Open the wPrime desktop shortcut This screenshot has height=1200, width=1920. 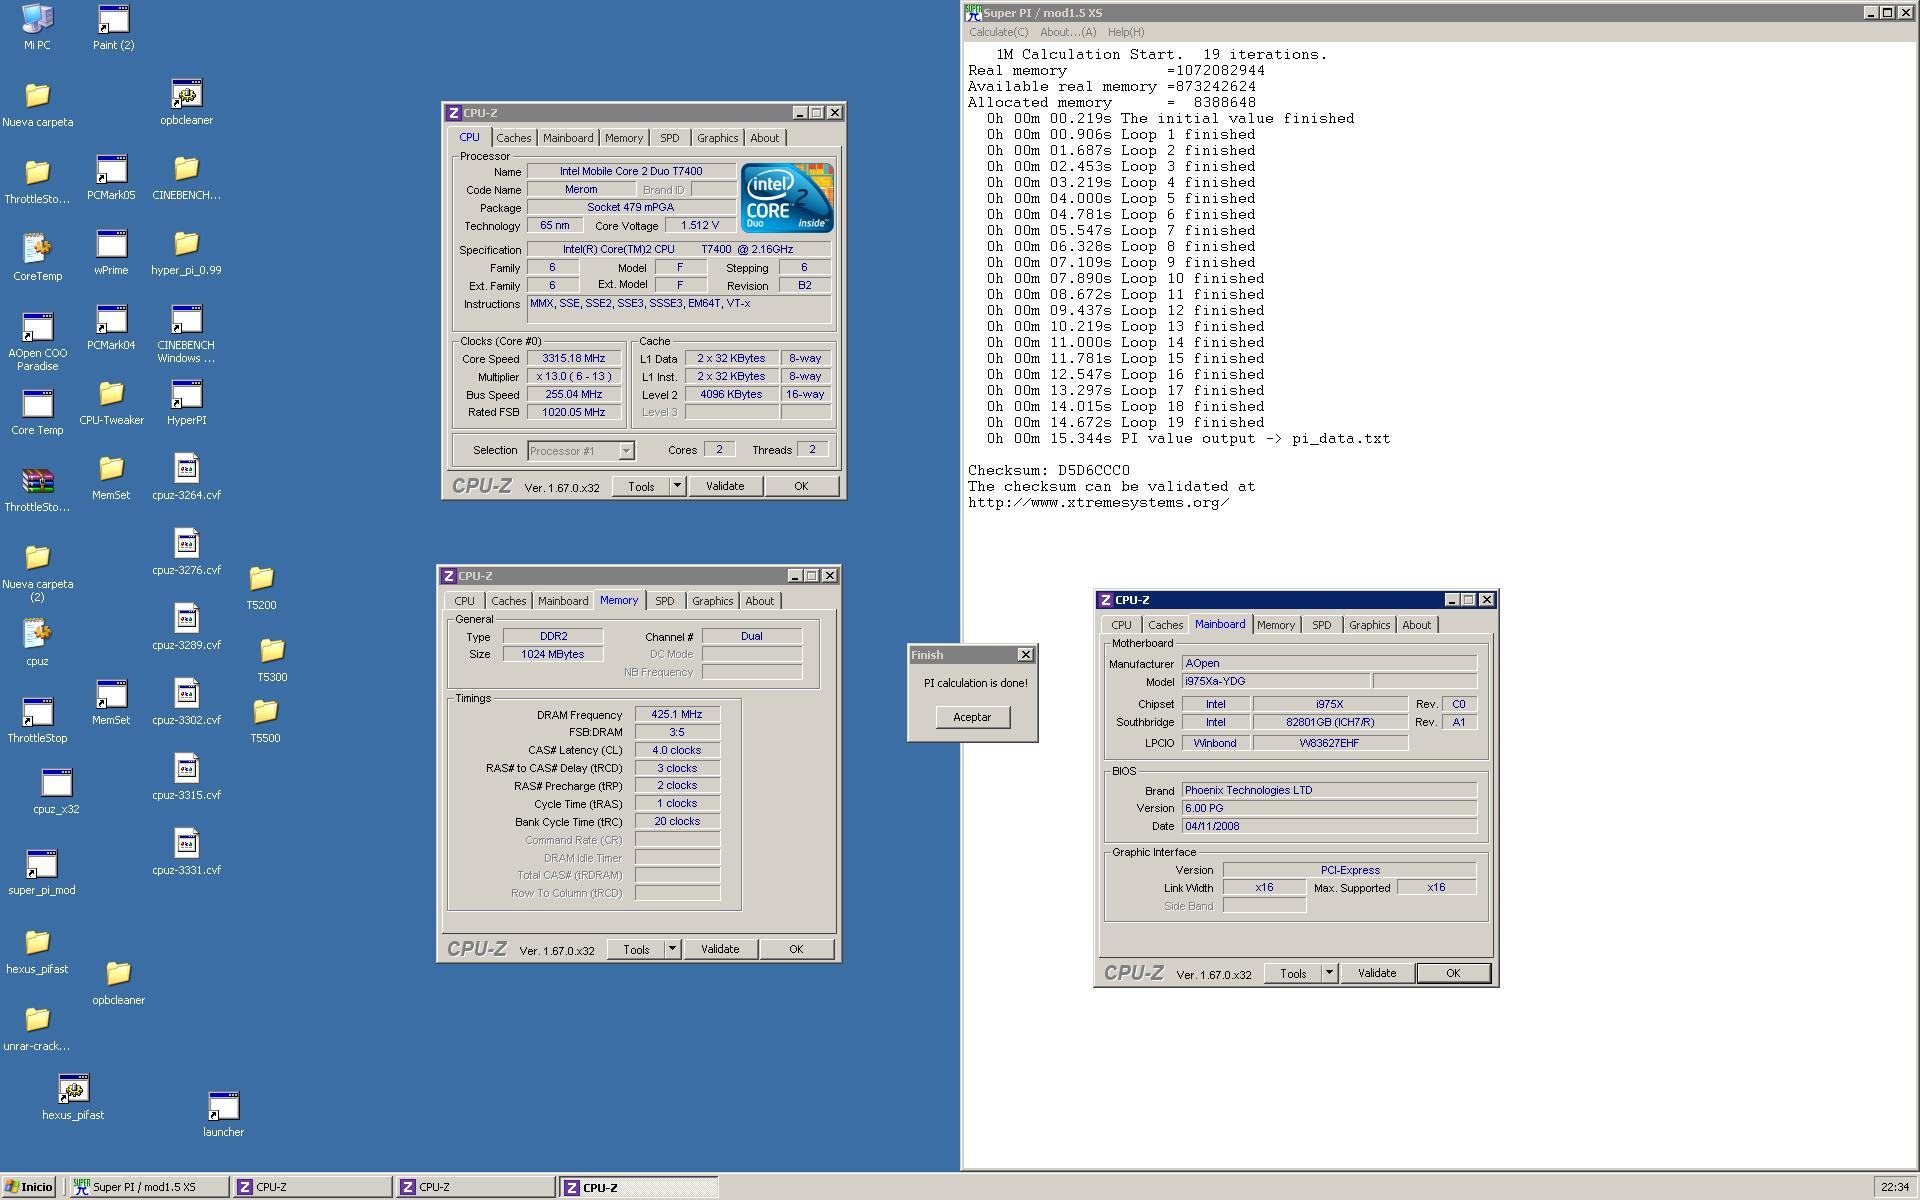pyautogui.click(x=111, y=245)
